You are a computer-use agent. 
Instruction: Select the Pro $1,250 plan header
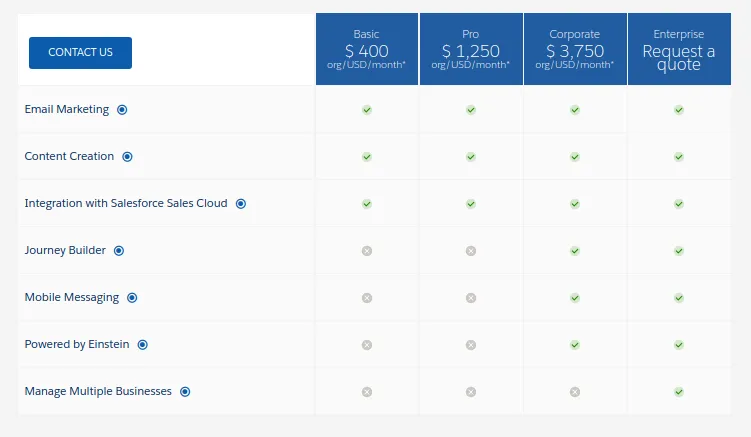tap(471, 49)
